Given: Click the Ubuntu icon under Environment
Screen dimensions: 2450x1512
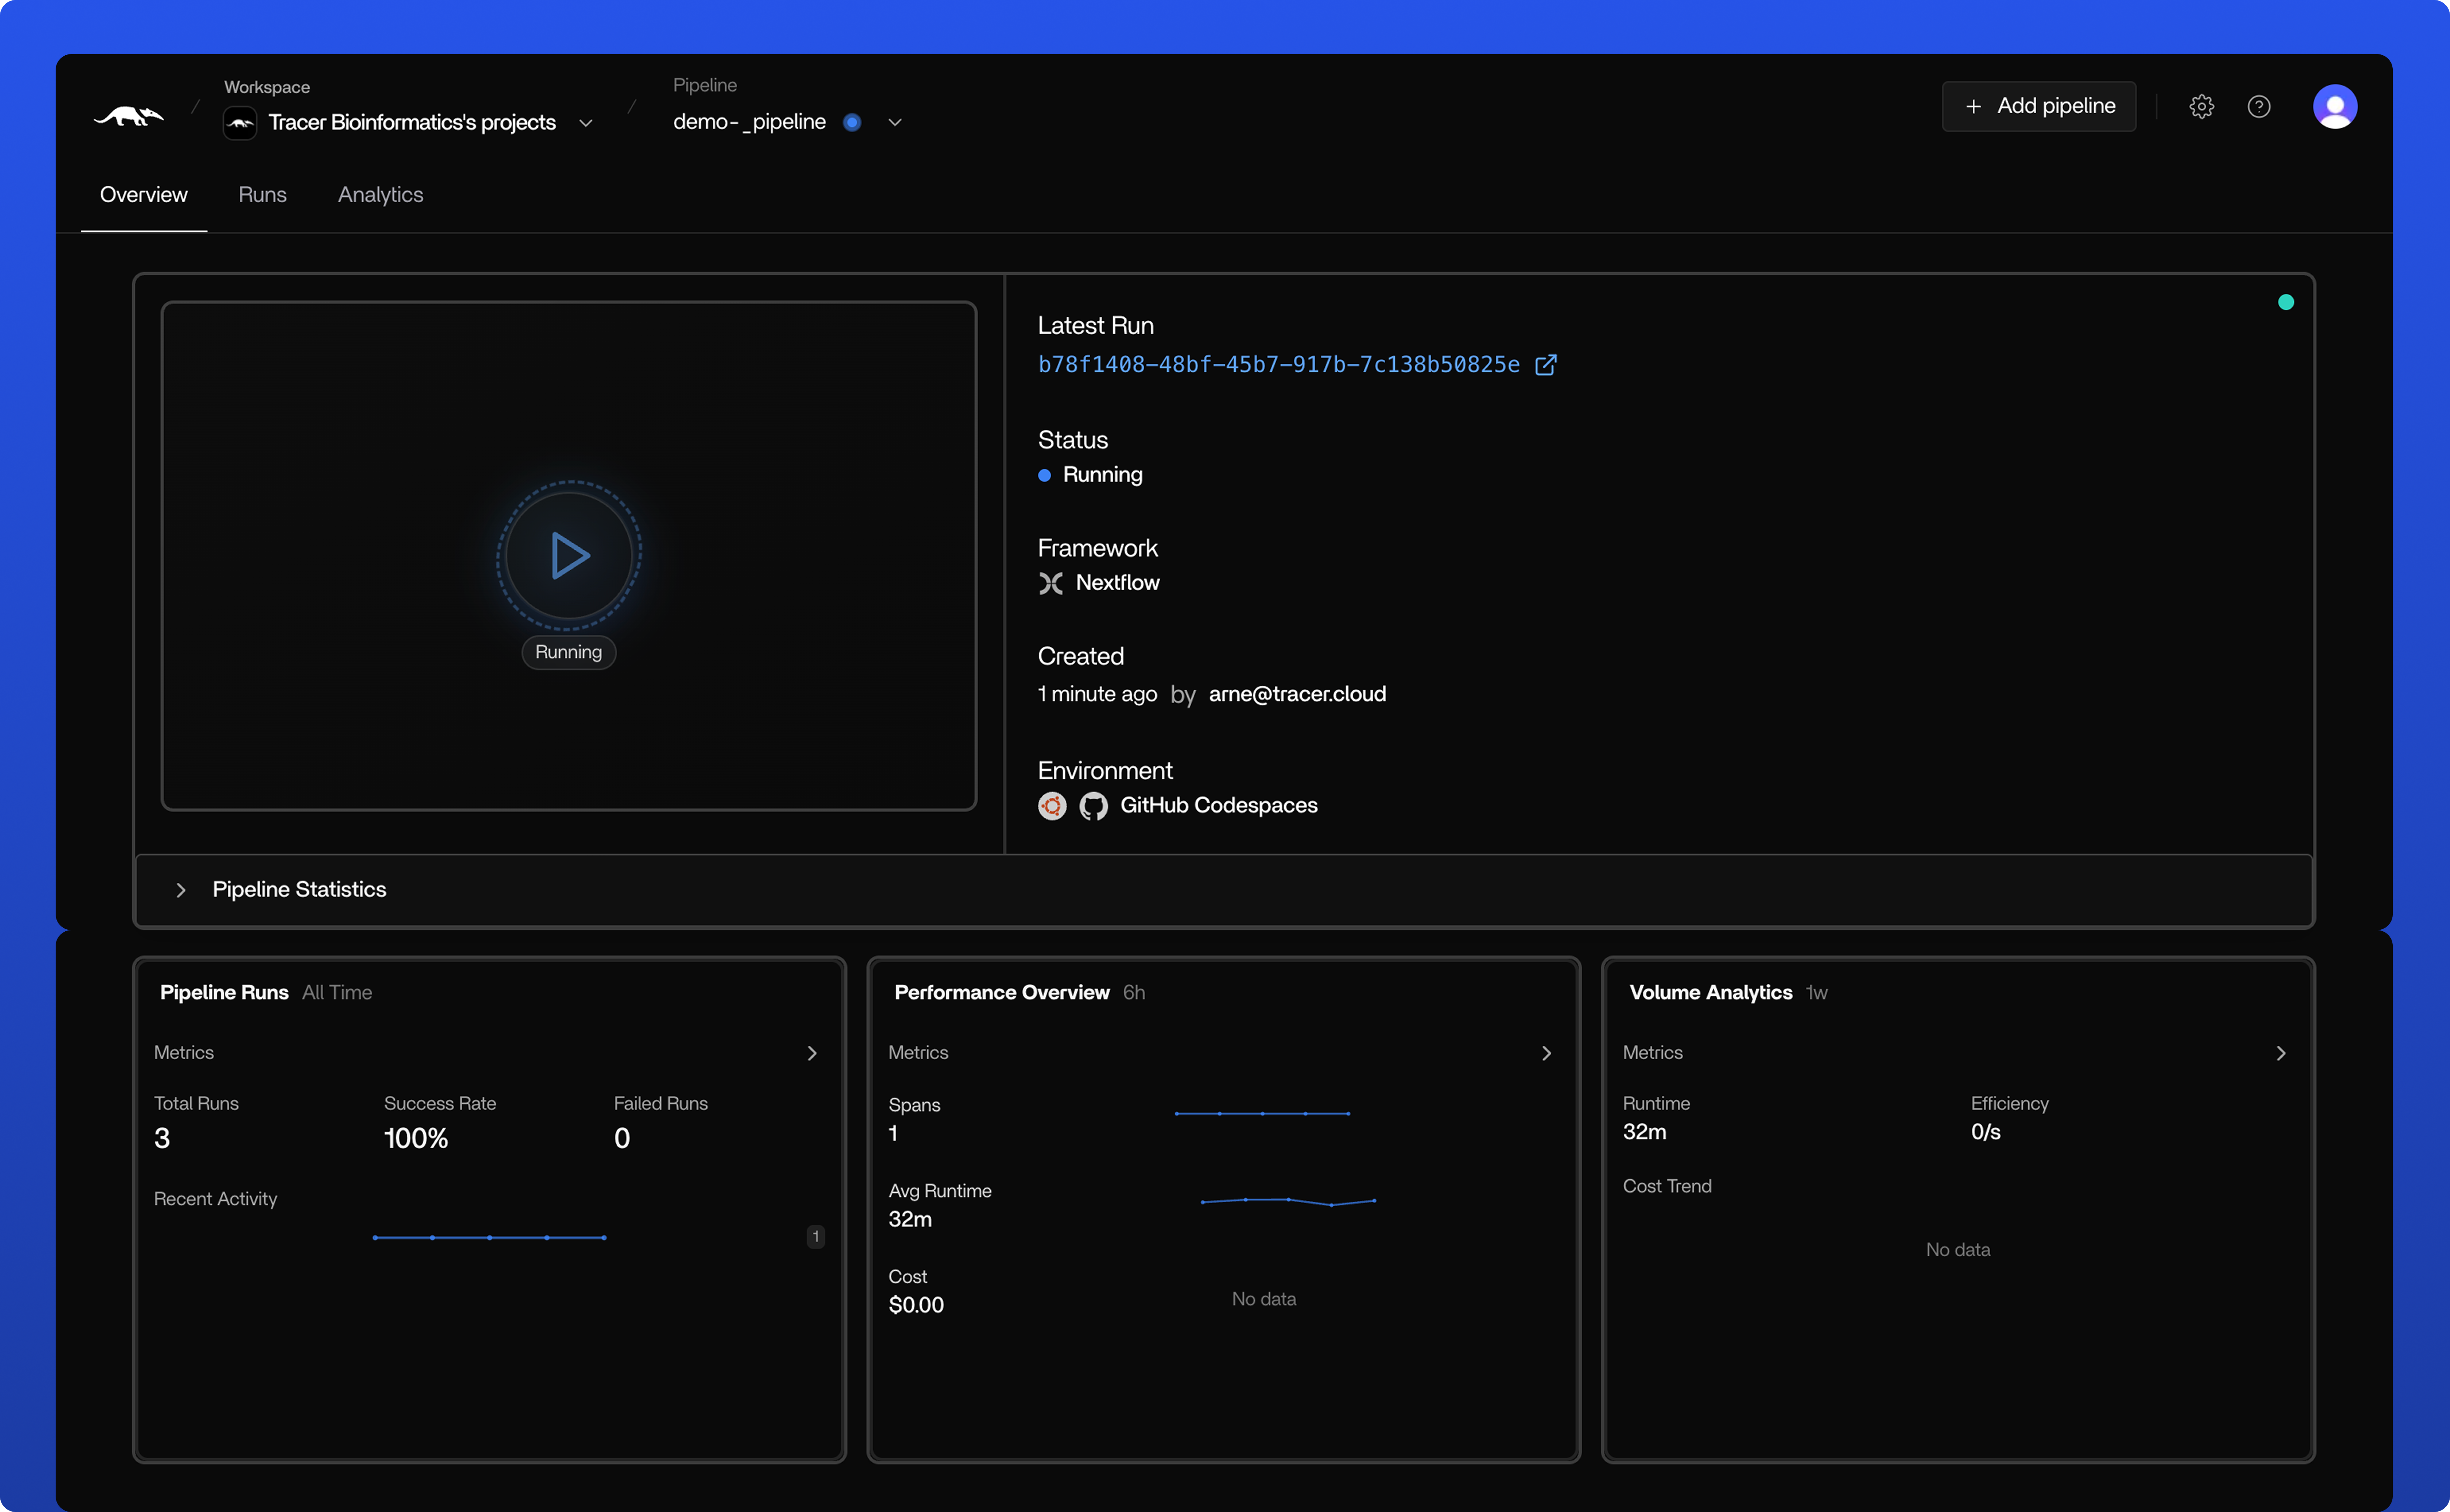Looking at the screenshot, I should [x=1052, y=806].
